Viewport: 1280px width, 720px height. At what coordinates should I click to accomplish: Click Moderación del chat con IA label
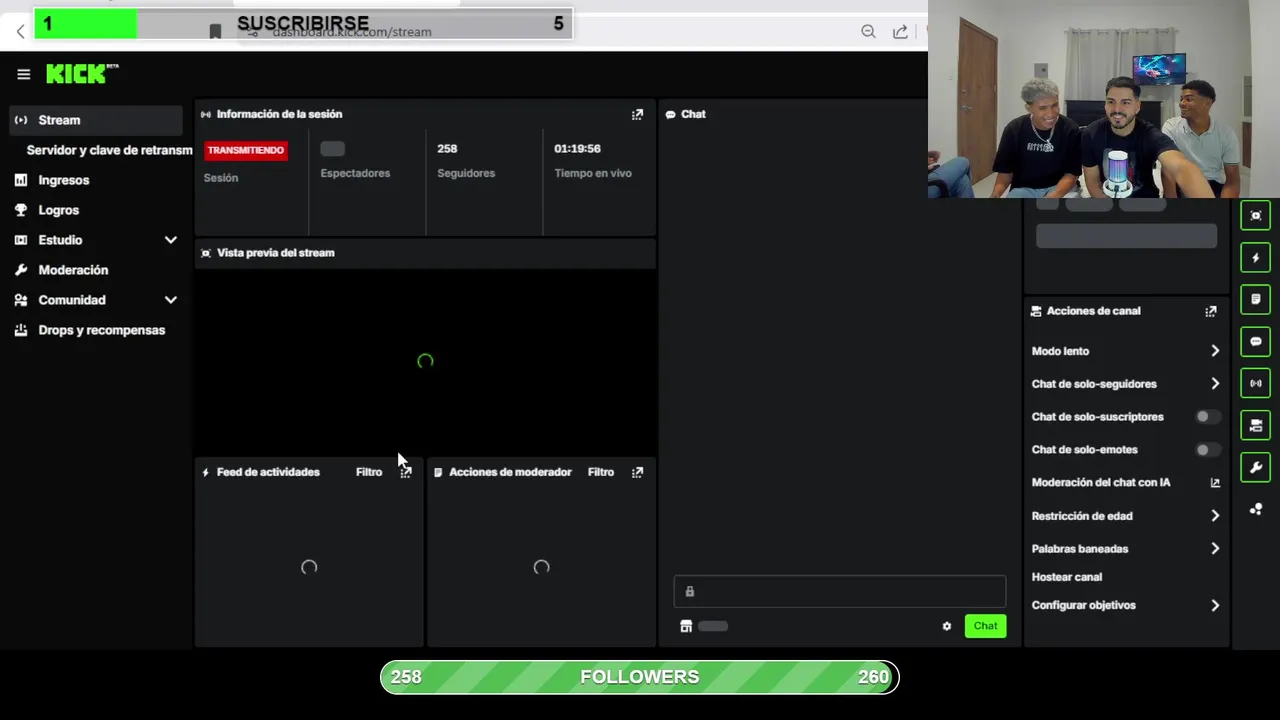(x=1101, y=482)
